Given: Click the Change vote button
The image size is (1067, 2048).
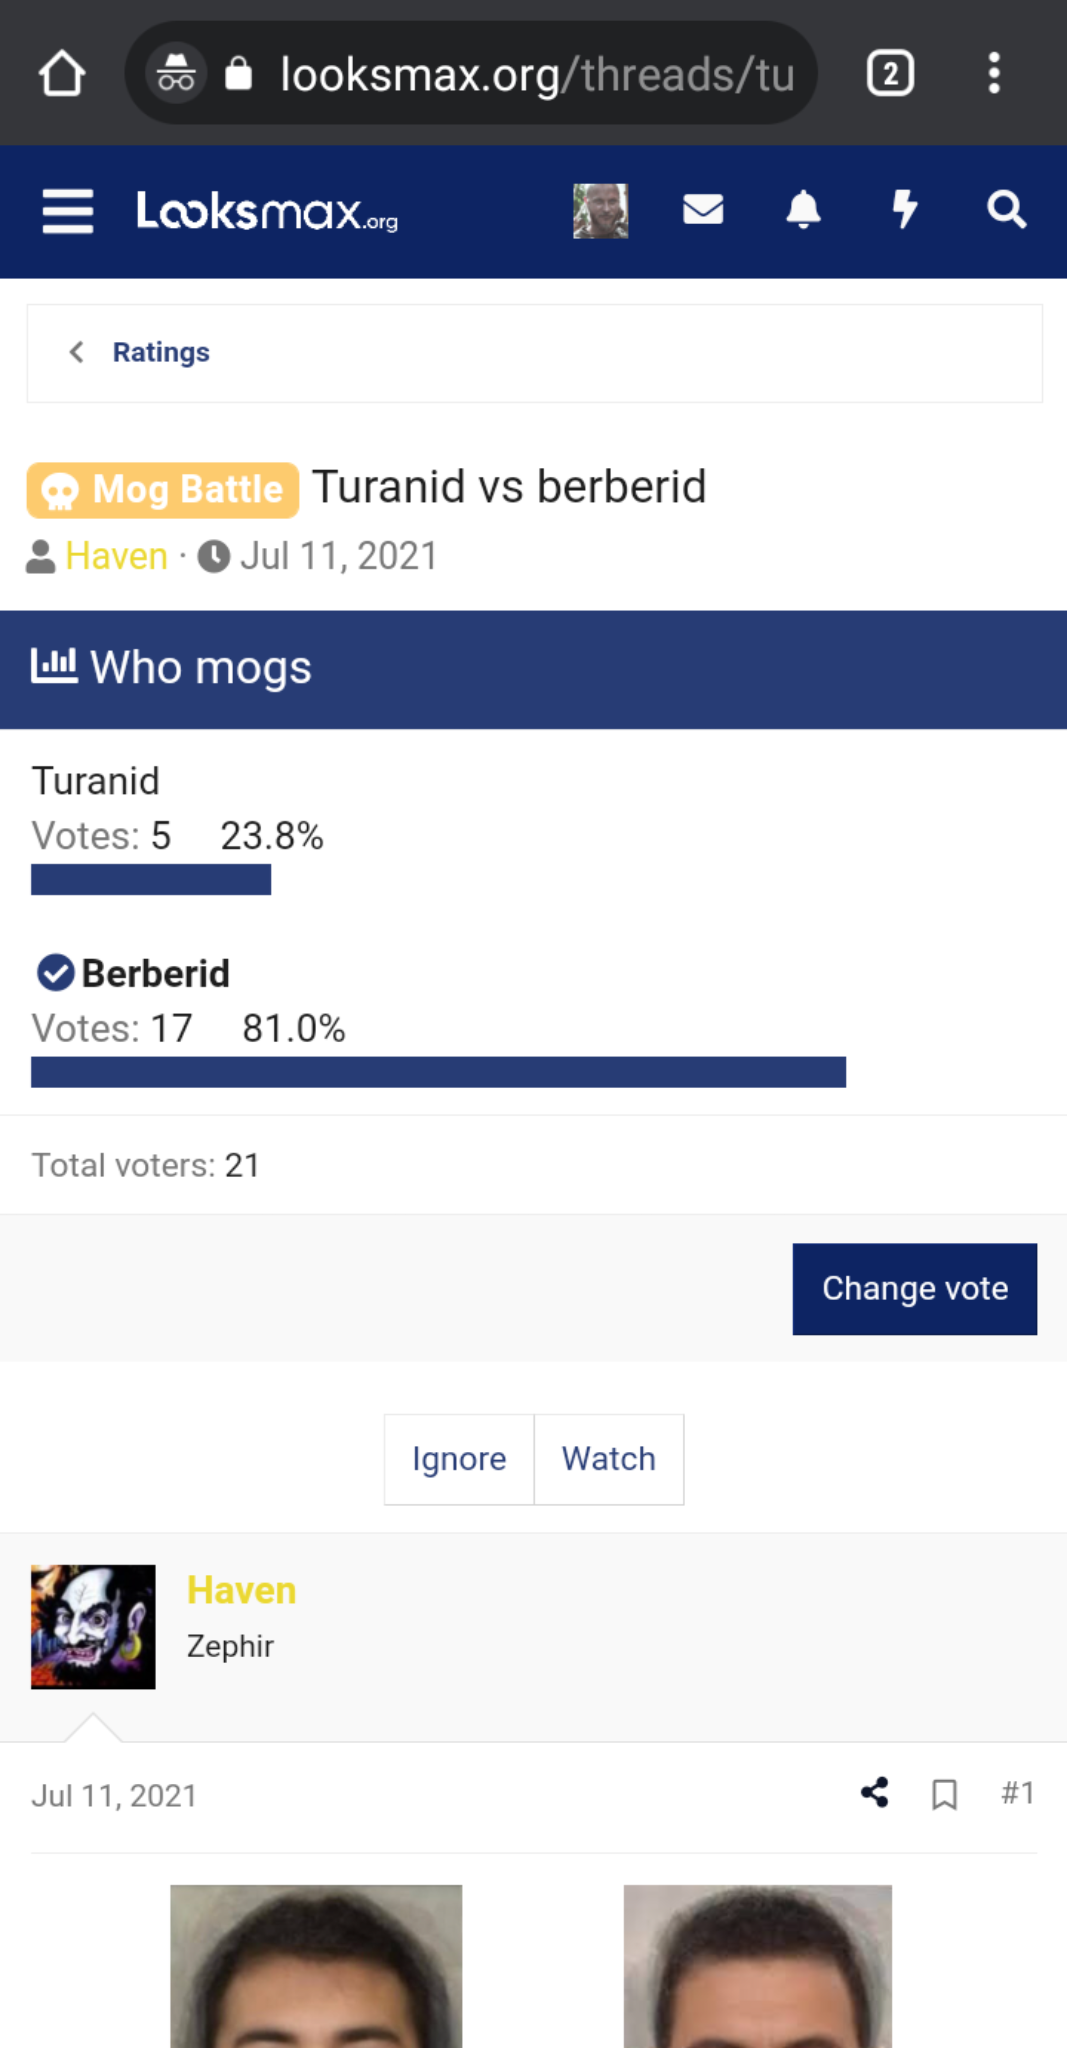Looking at the screenshot, I should pos(915,1289).
